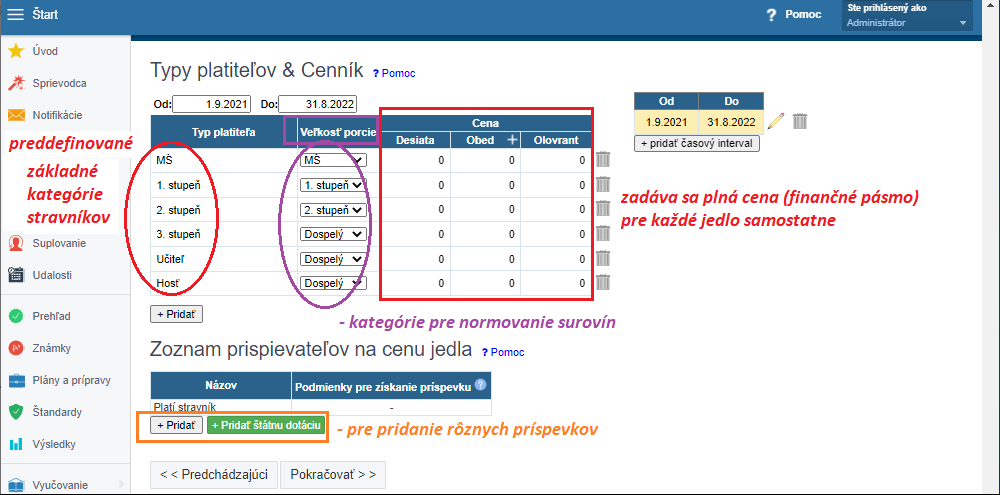Delete the Hosť payer row

(x=603, y=283)
